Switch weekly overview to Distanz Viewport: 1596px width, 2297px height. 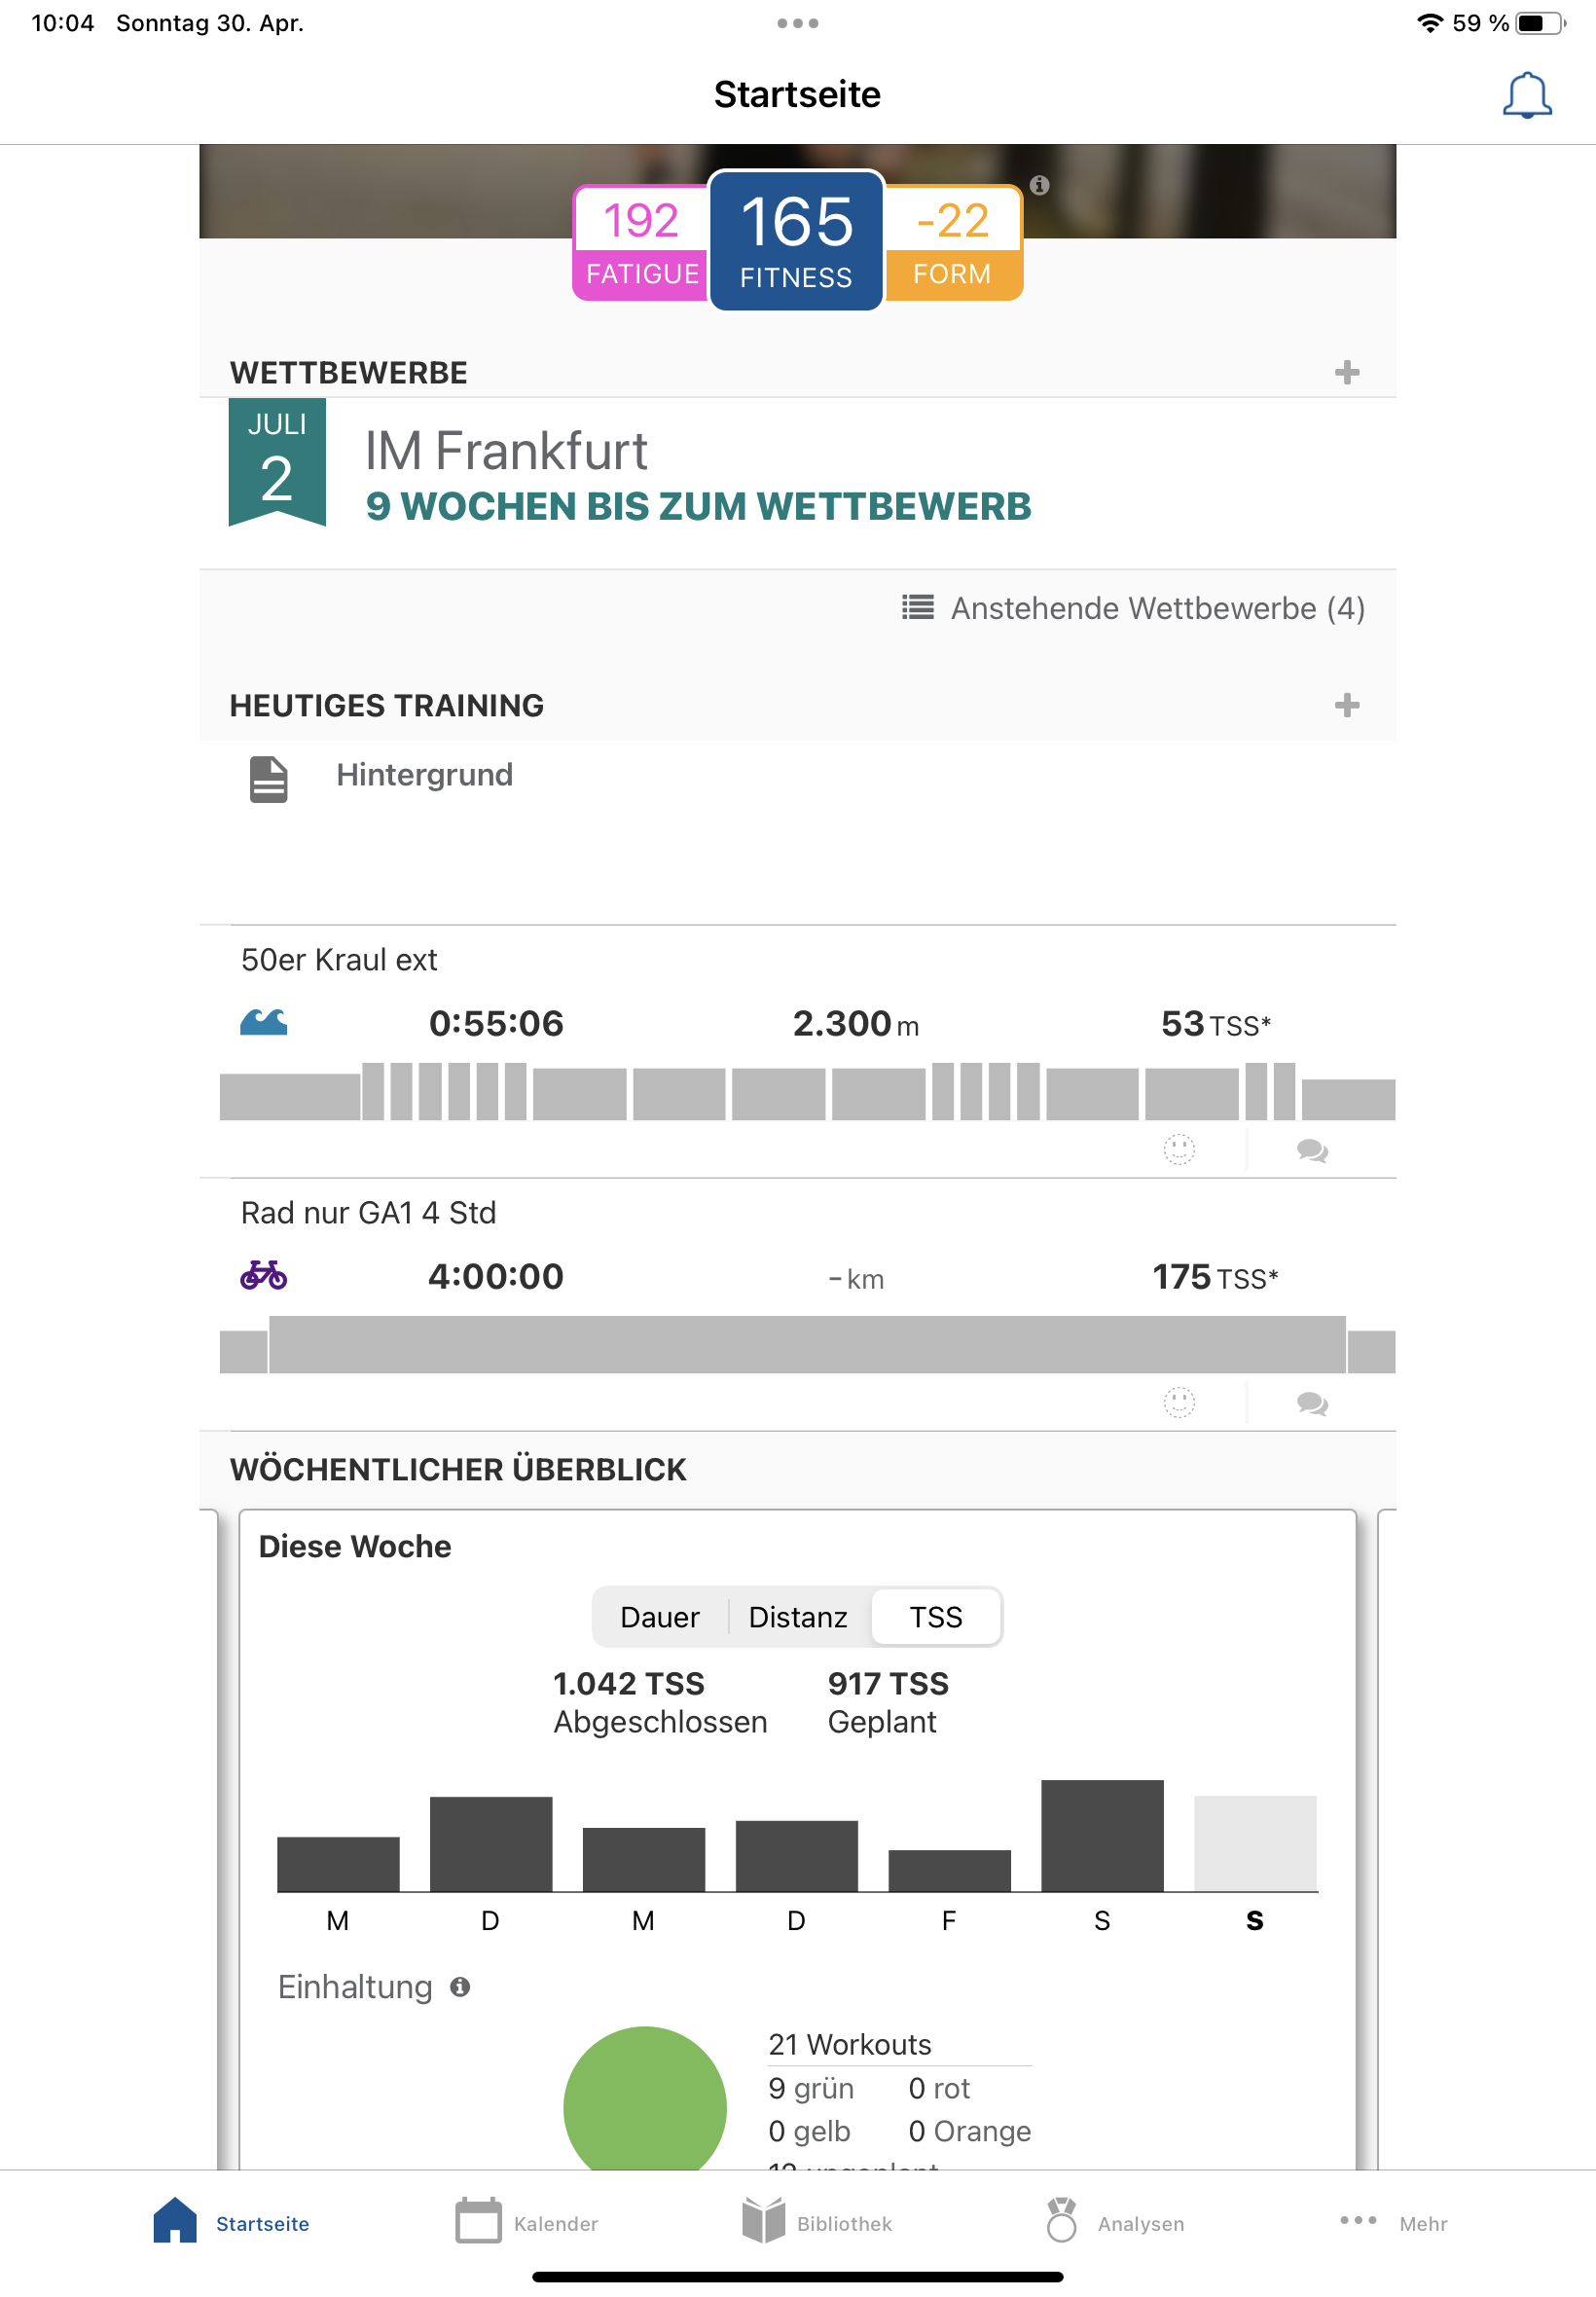click(797, 1616)
